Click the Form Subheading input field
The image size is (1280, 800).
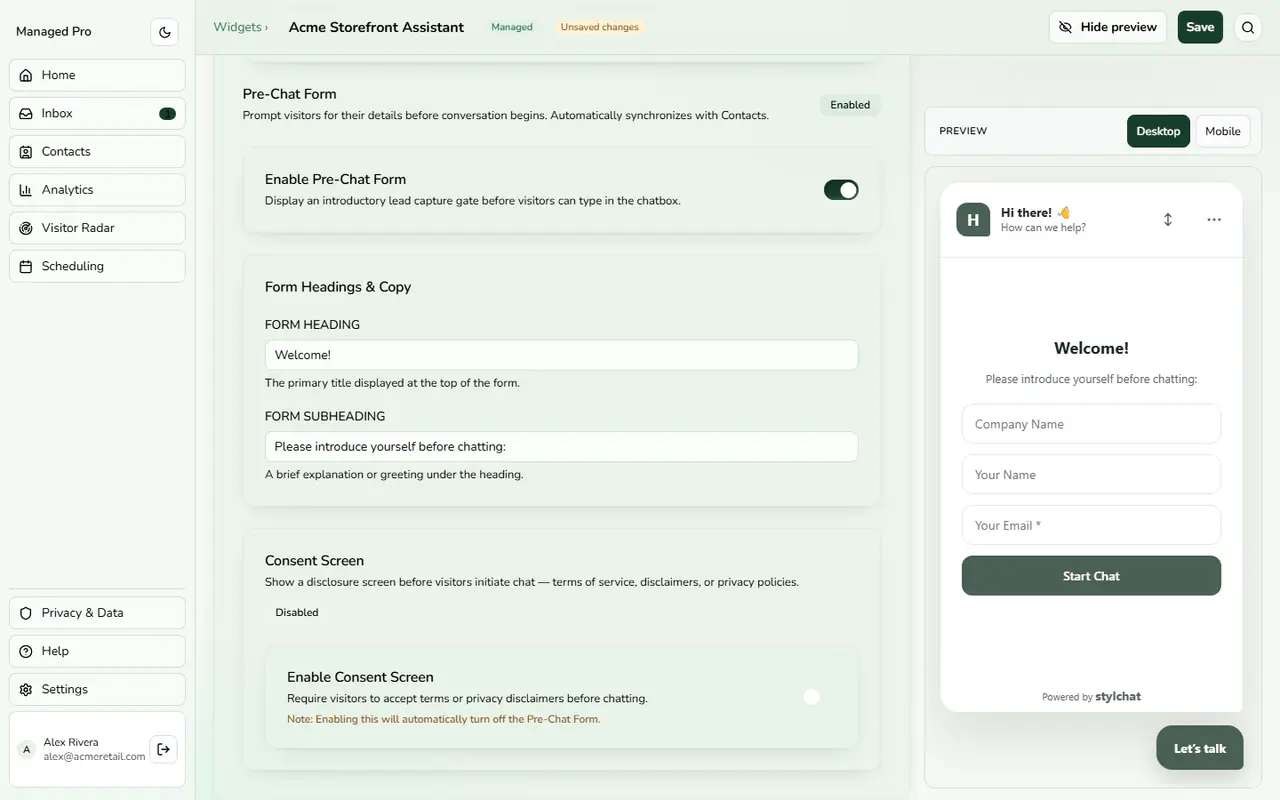click(x=561, y=446)
